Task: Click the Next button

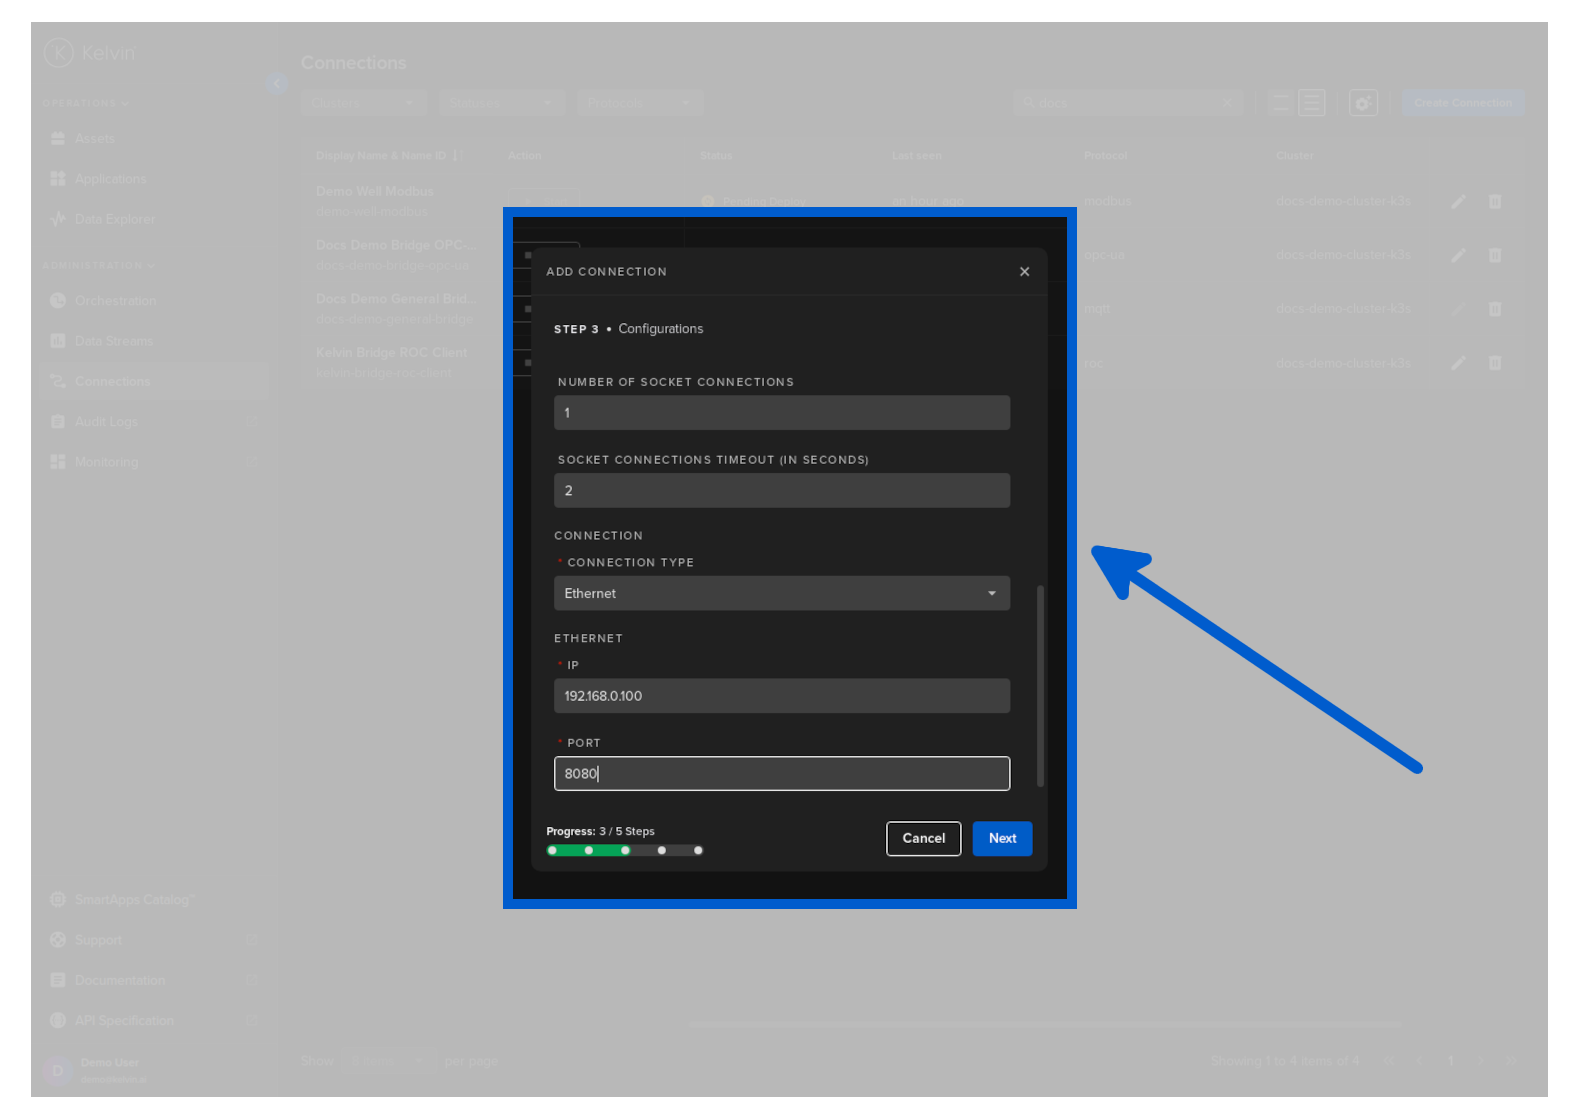Action: pos(1001,839)
